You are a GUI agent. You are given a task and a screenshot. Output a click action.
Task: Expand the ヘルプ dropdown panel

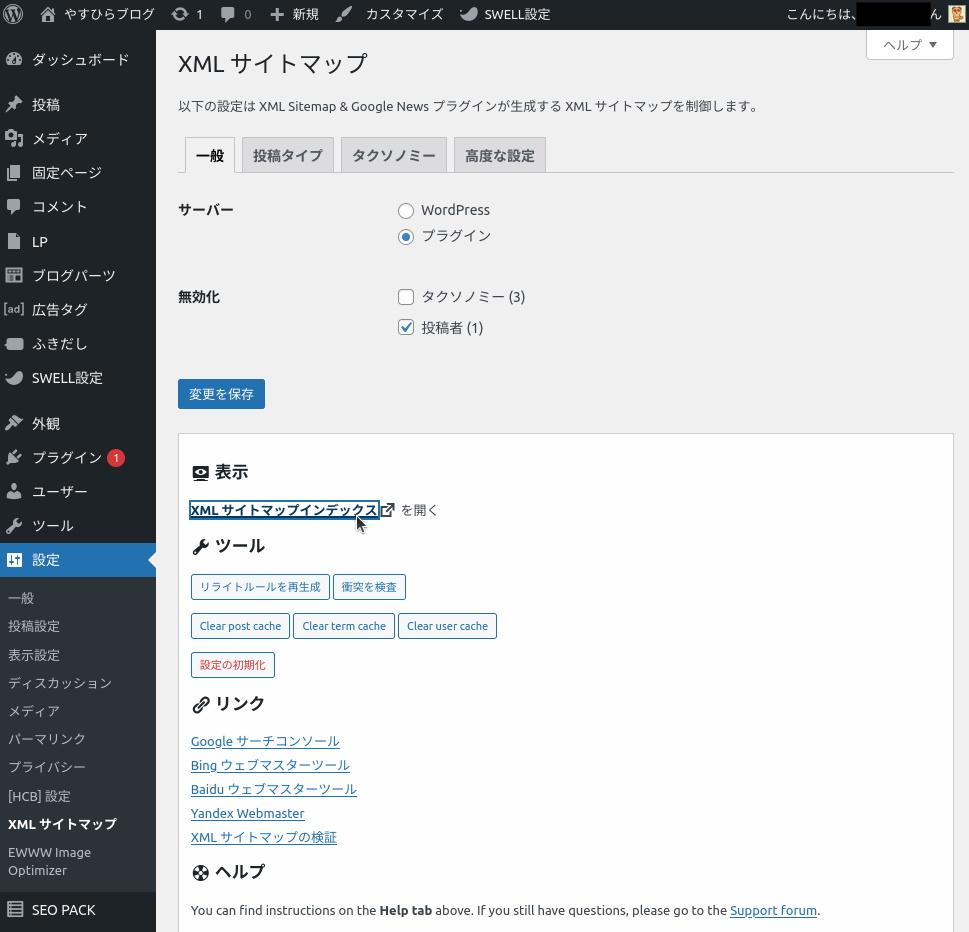[x=909, y=45]
